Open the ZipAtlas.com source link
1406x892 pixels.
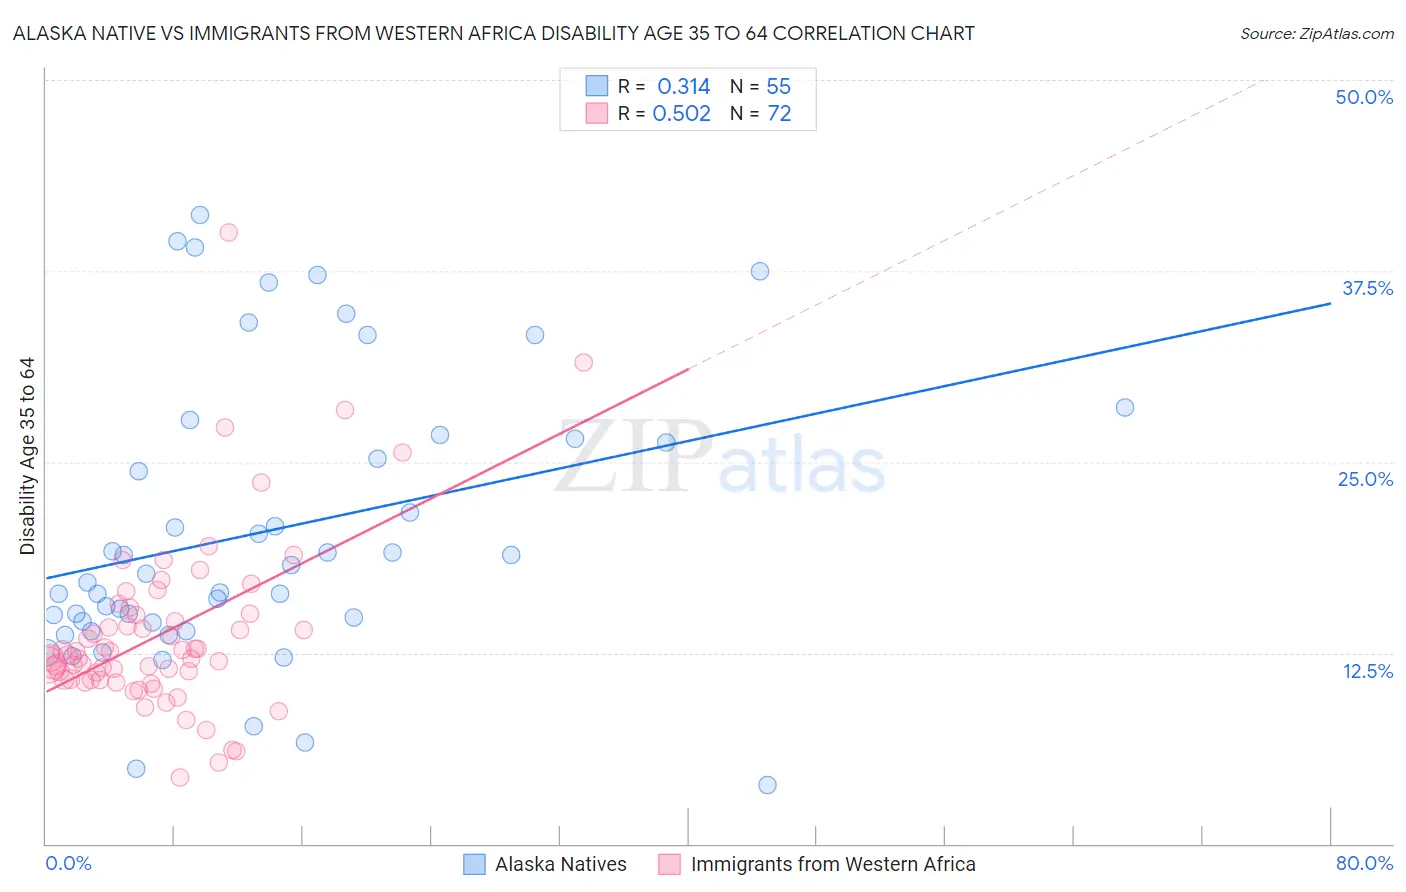pyautogui.click(x=1317, y=34)
